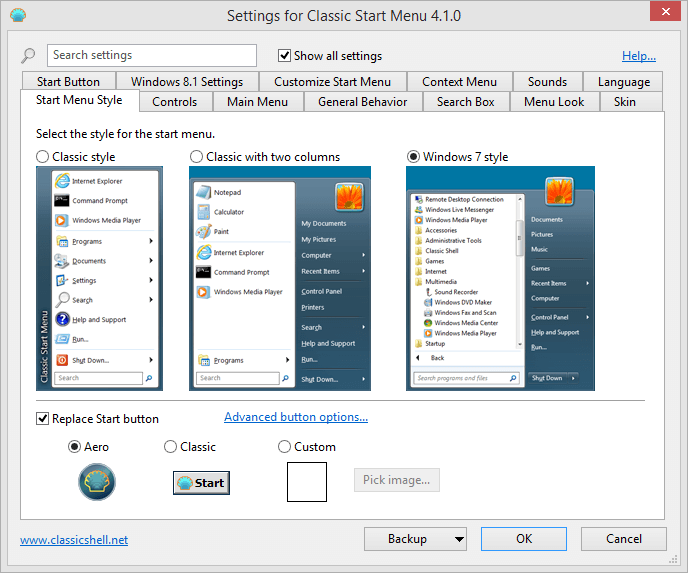688x573 pixels.
Task: Click the window resize grip in corner
Action: [x=673, y=559]
